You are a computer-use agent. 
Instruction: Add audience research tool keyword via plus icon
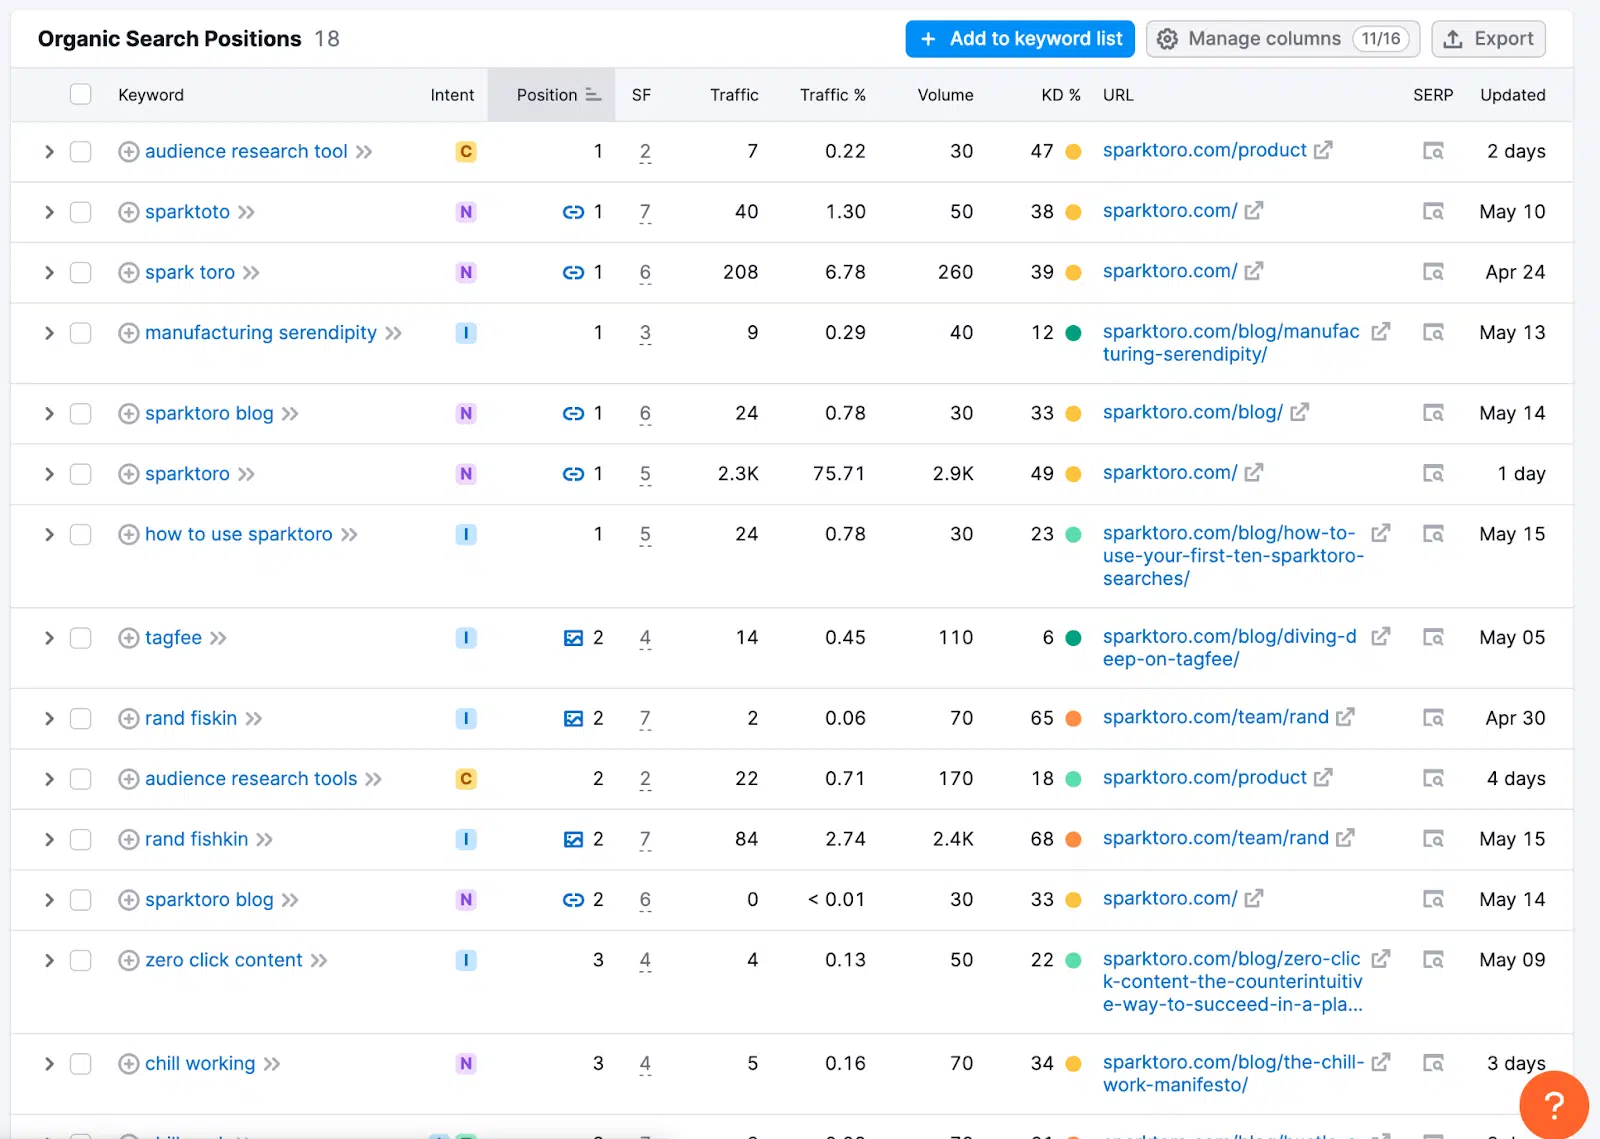pos(128,151)
